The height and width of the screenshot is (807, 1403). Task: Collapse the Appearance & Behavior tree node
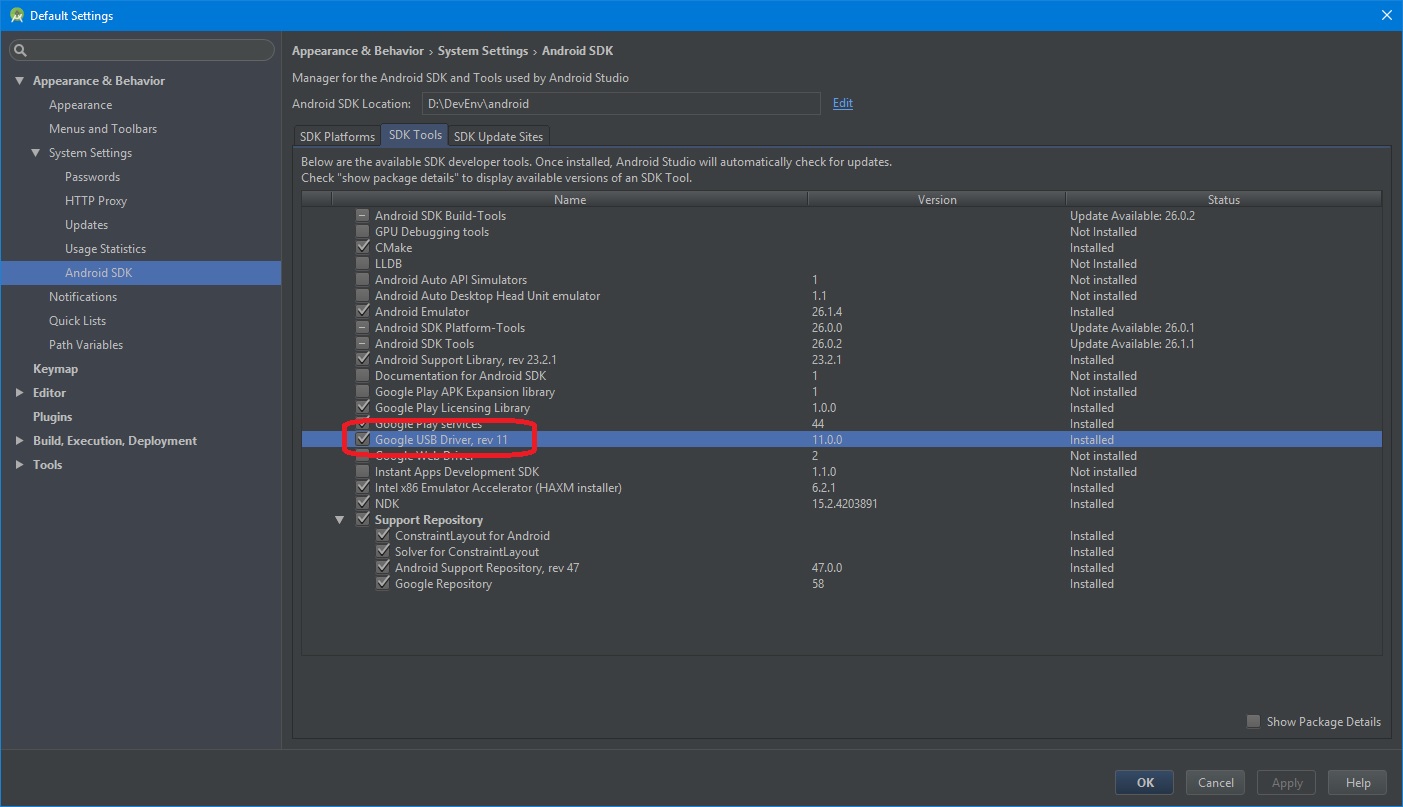[x=19, y=81]
